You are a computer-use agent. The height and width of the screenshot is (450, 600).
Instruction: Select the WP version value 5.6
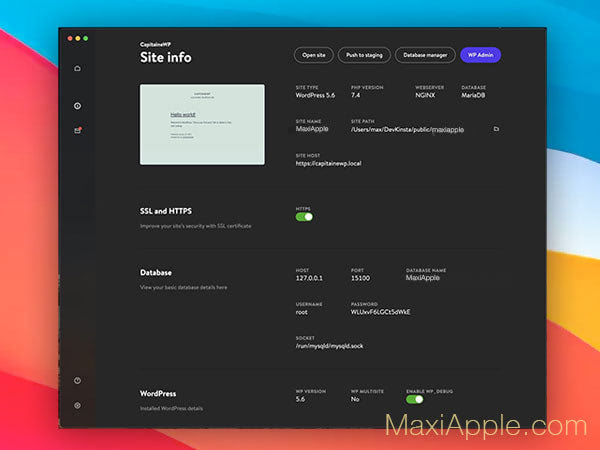[300, 399]
